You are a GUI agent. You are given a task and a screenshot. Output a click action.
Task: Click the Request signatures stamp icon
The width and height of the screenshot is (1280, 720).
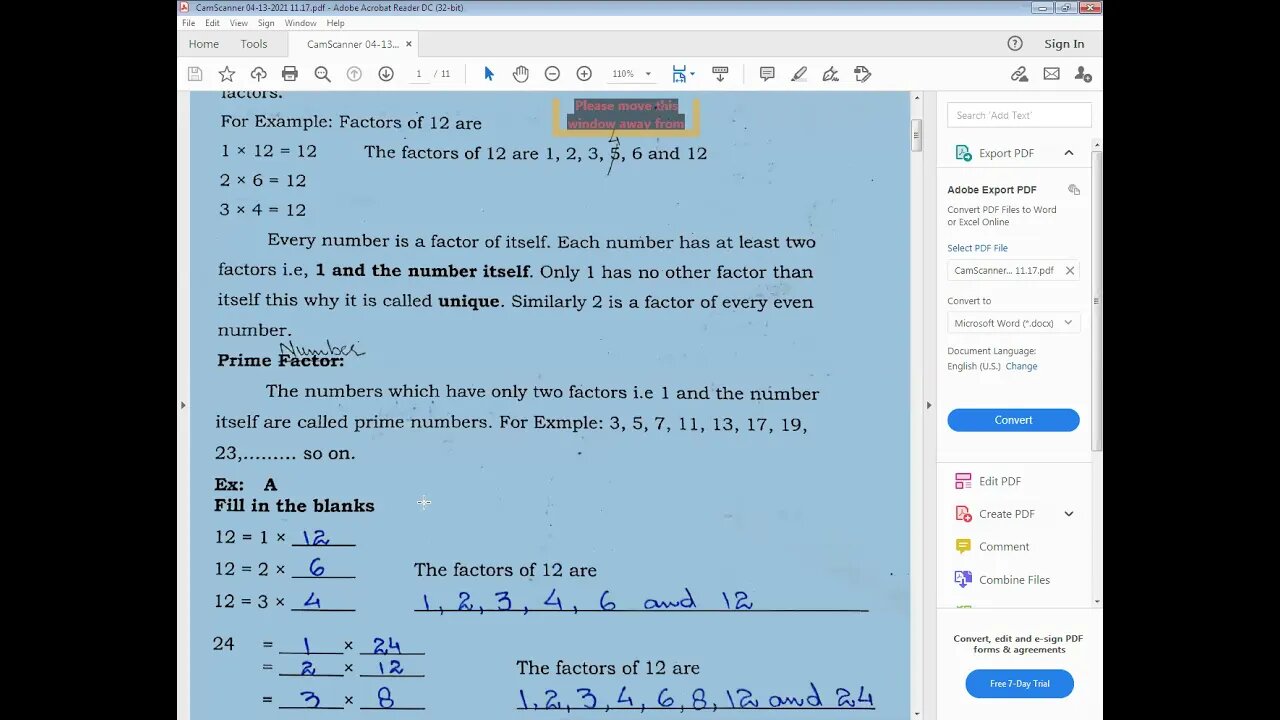[x=863, y=74]
